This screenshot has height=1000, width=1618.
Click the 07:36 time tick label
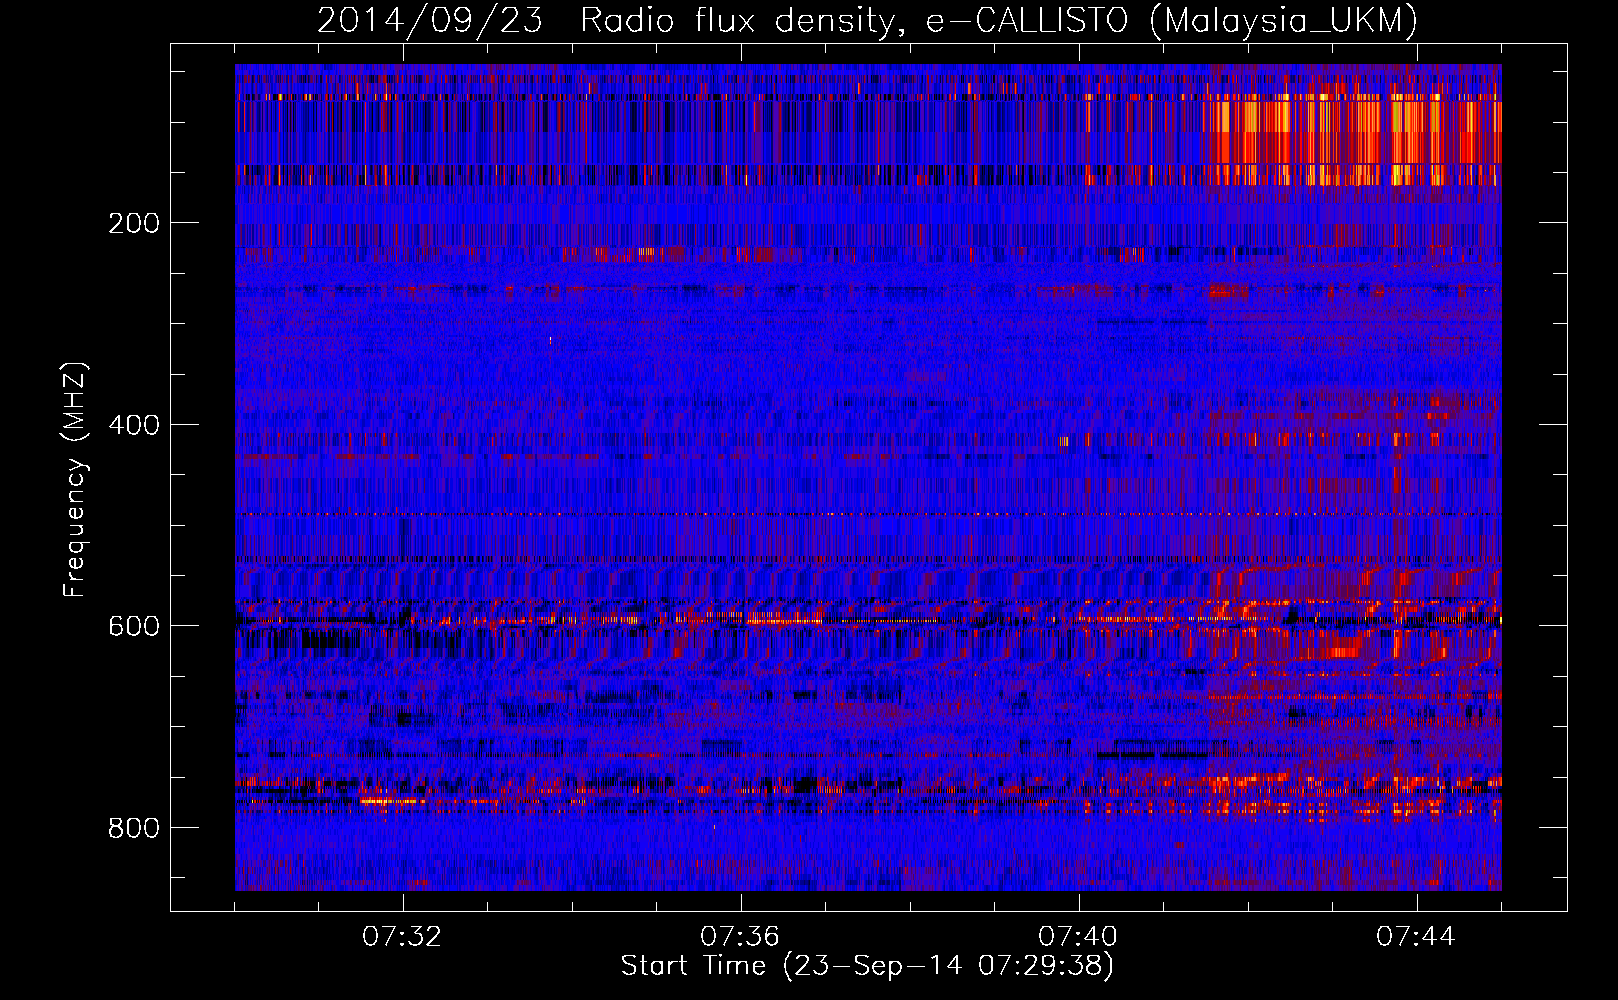[740, 937]
